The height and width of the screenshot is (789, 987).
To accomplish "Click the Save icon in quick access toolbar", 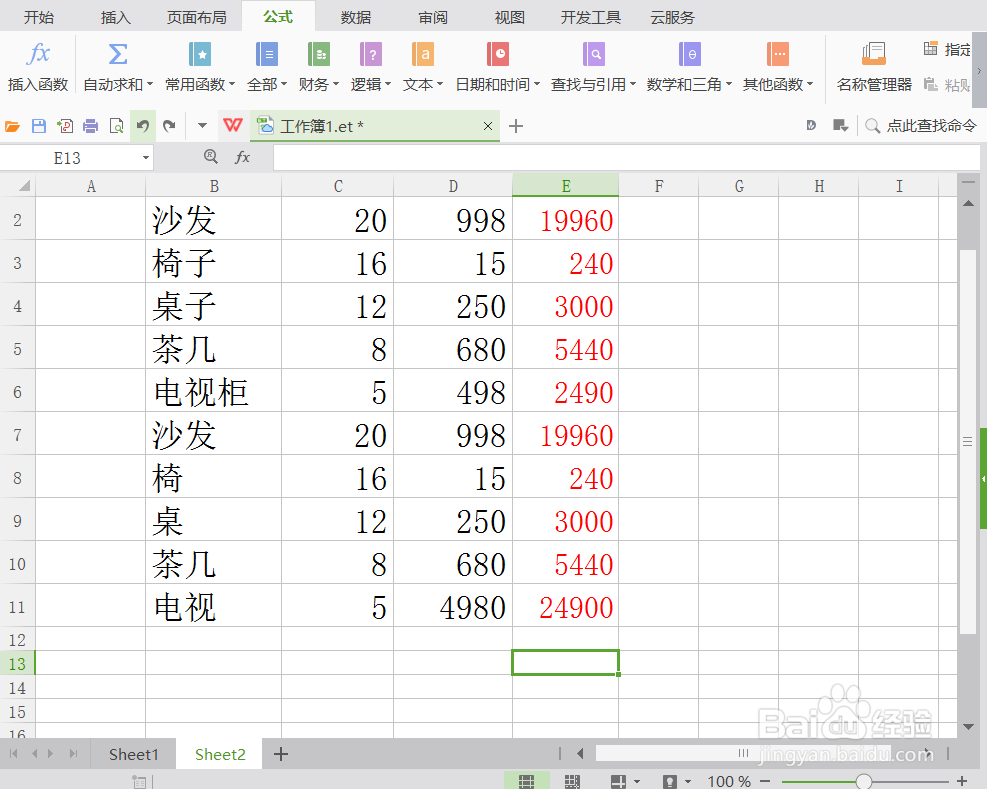I will 37,126.
